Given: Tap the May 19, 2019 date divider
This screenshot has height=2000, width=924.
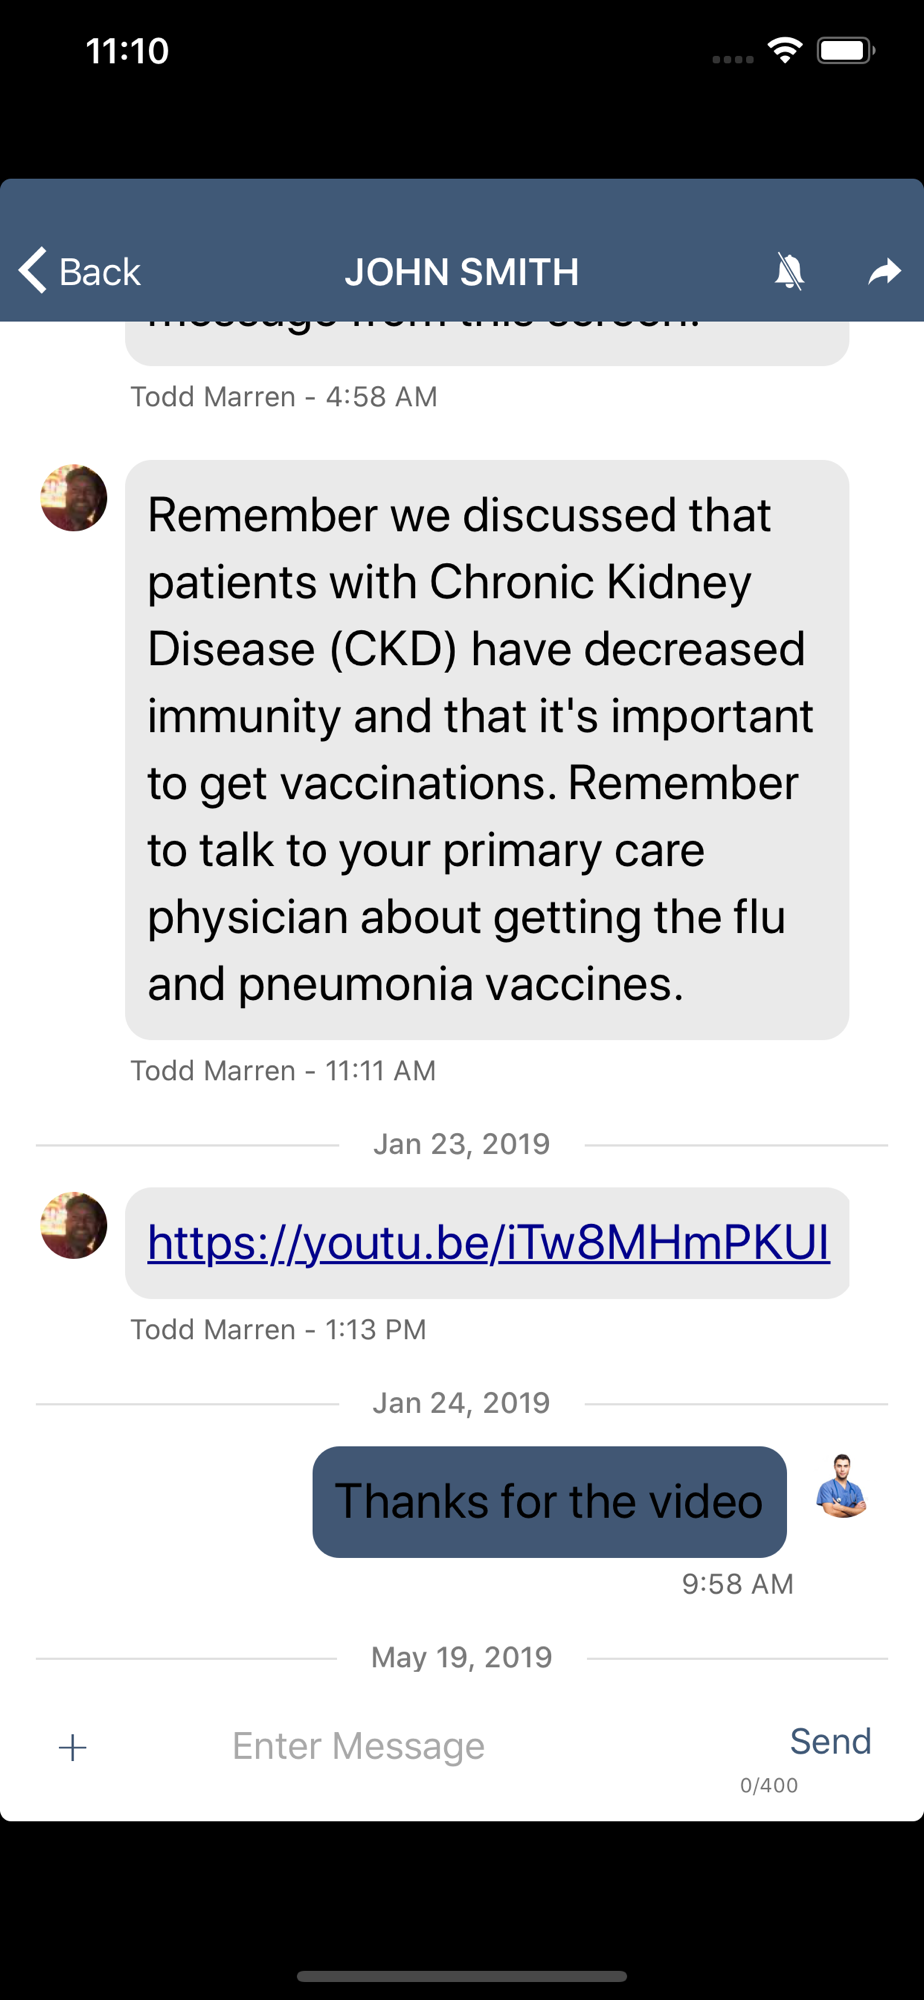Looking at the screenshot, I should point(461,1658).
